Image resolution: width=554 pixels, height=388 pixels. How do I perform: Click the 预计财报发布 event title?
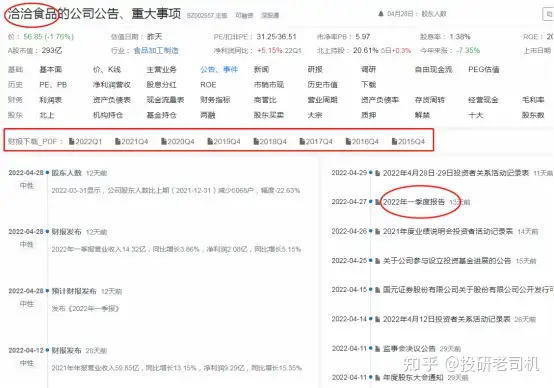point(74,291)
